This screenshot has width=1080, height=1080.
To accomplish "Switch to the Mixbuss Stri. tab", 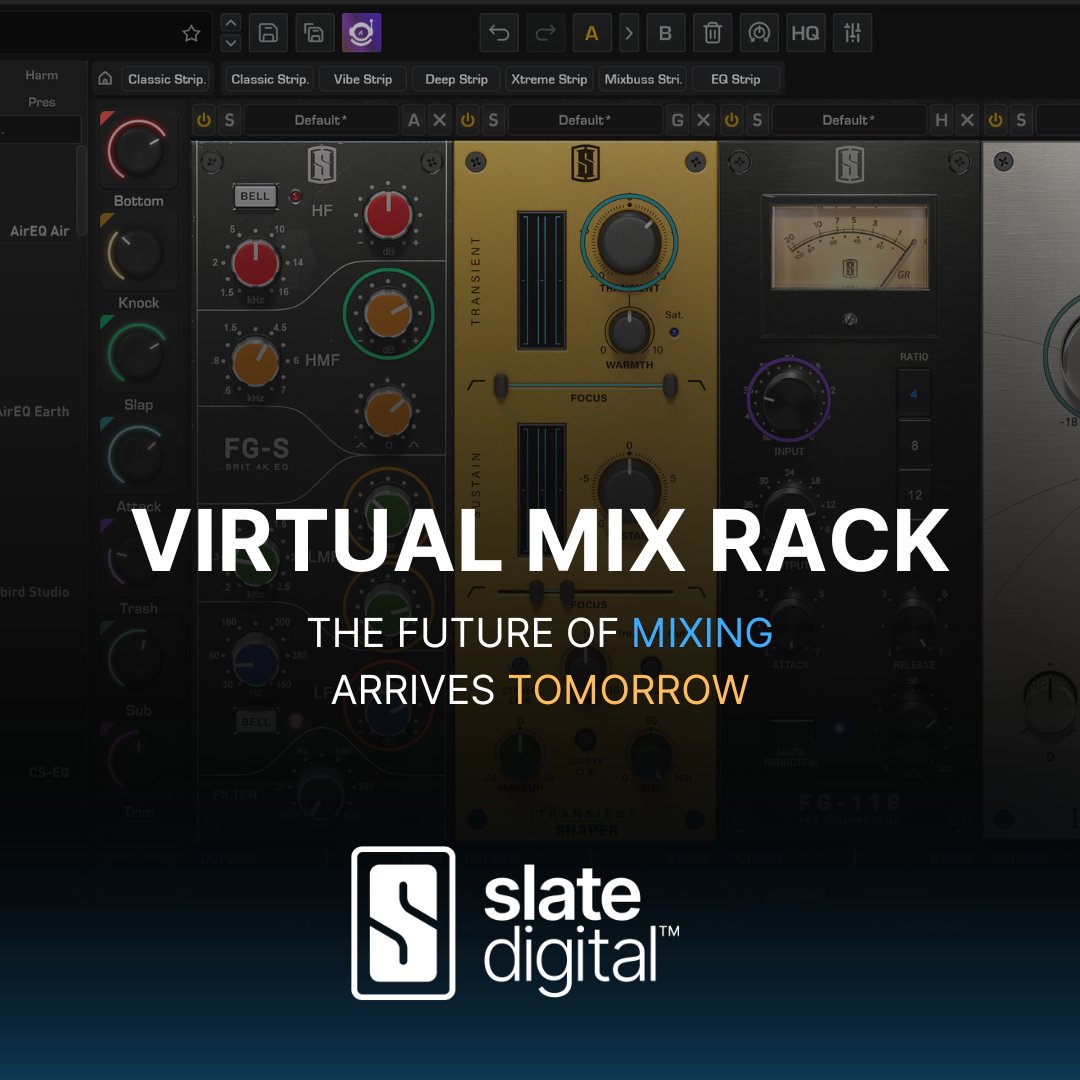I will [643, 79].
